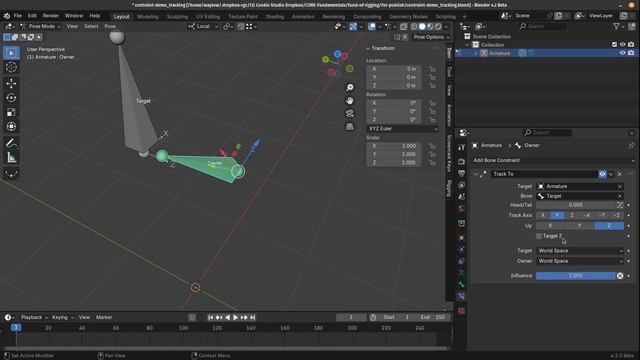
Task: Click the End frame field
Action: pyautogui.click(x=433, y=317)
